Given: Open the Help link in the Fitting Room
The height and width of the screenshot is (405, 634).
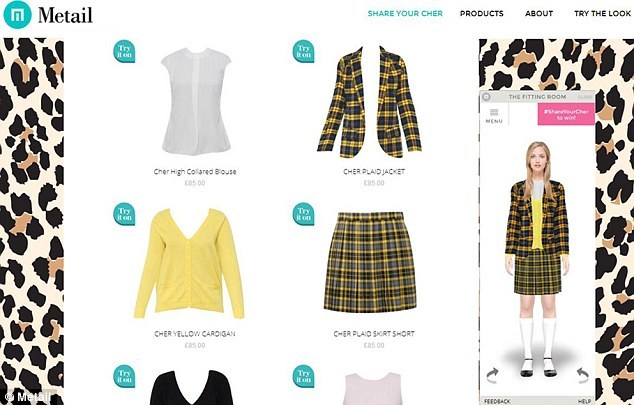Looking at the screenshot, I should coord(584,401).
